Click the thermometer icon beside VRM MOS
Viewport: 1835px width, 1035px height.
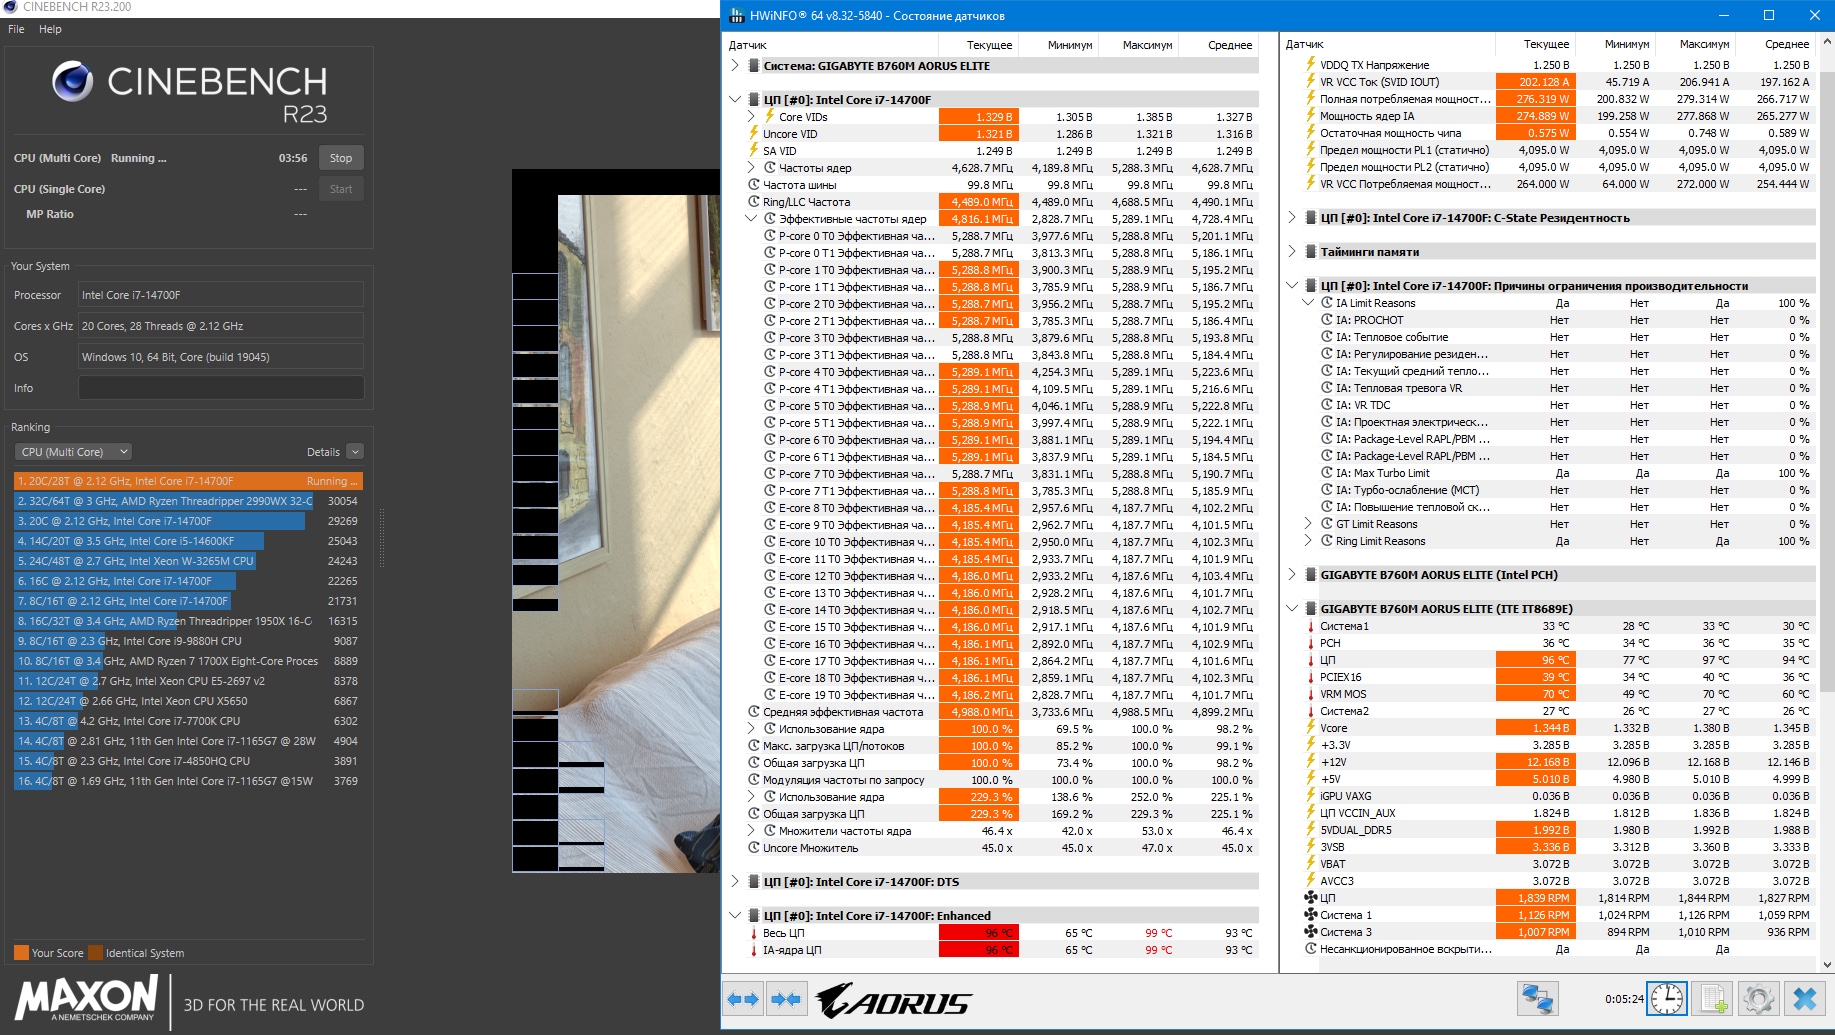coord(1311,694)
